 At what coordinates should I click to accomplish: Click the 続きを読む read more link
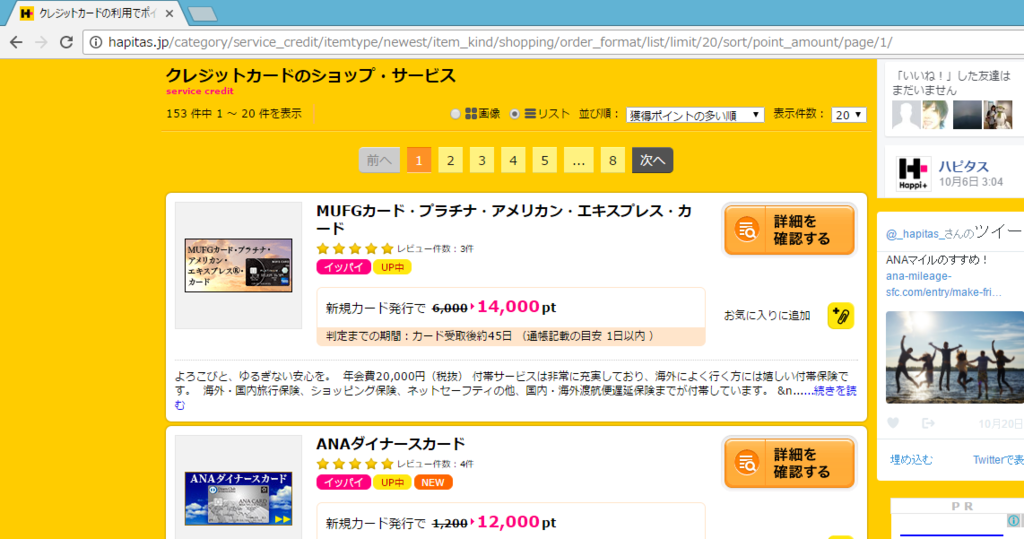835,391
